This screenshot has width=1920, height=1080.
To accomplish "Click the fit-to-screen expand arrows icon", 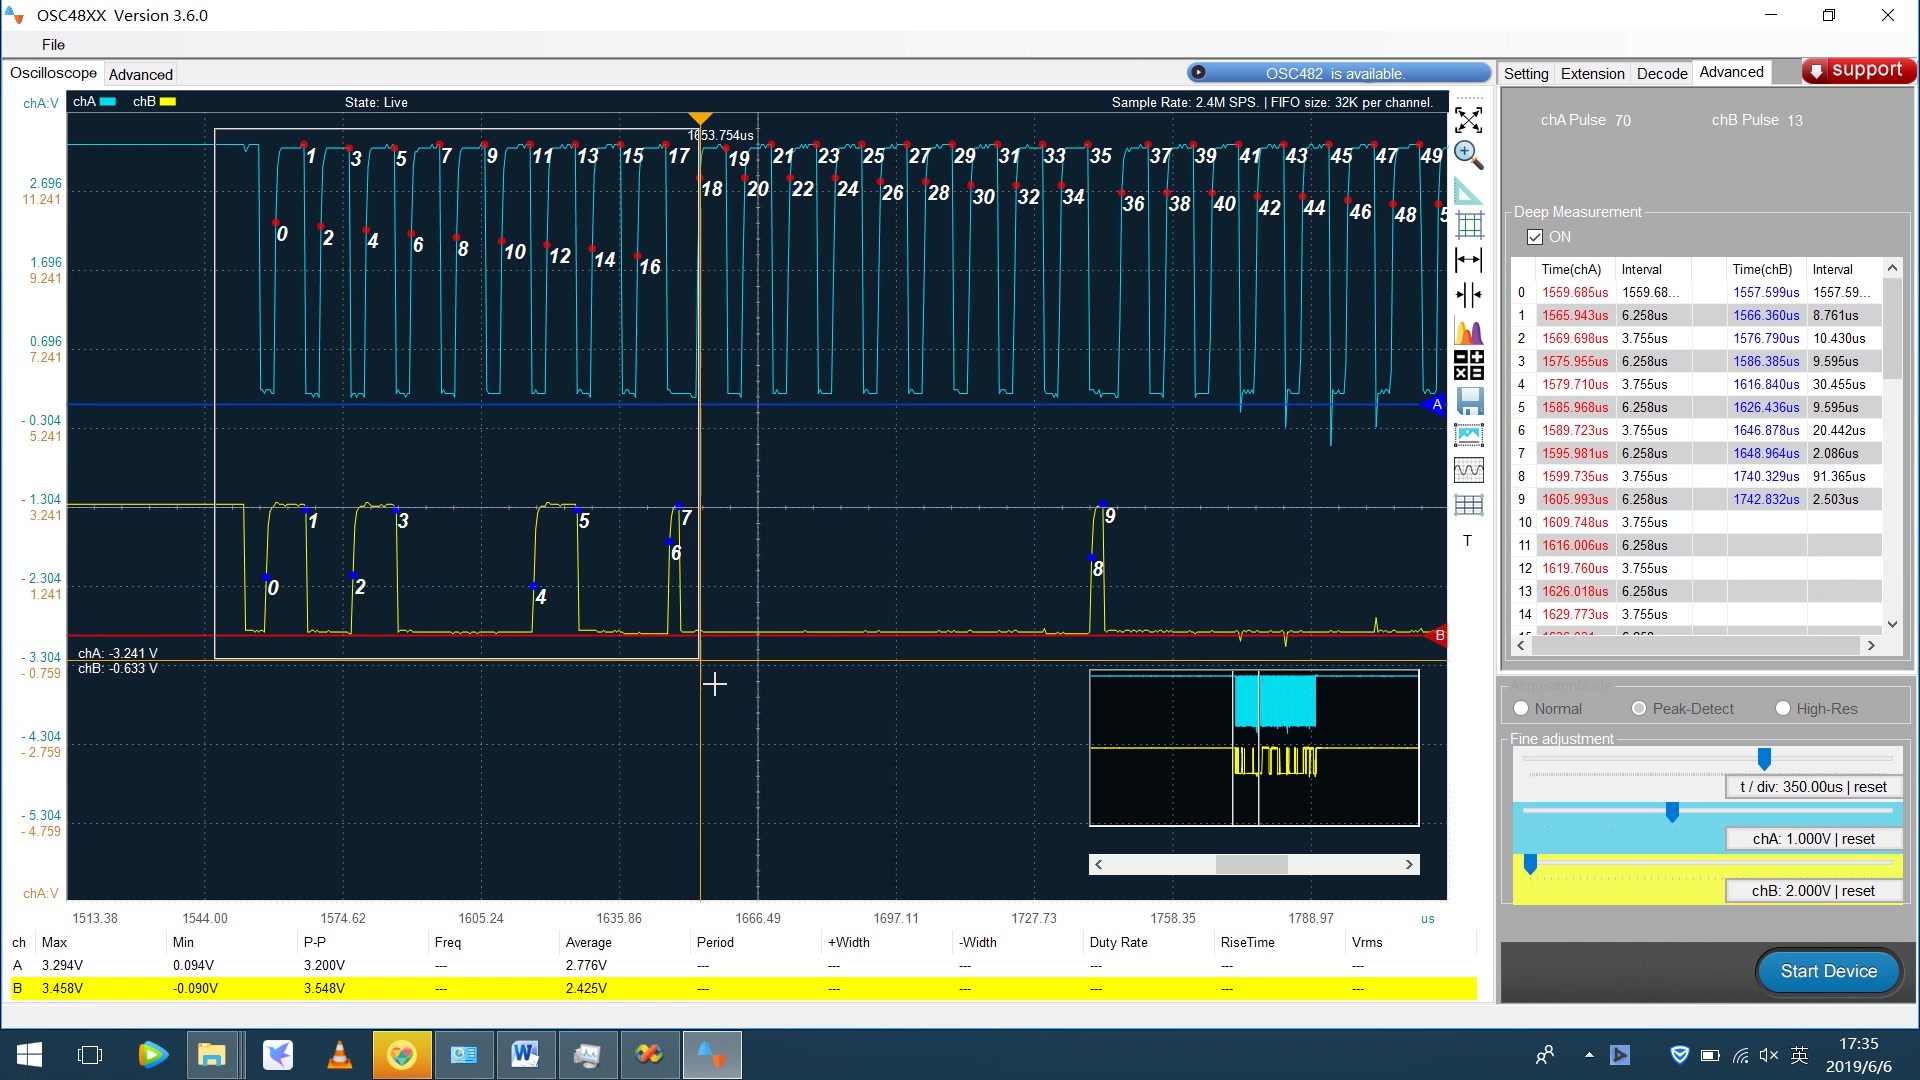I will point(1468,120).
